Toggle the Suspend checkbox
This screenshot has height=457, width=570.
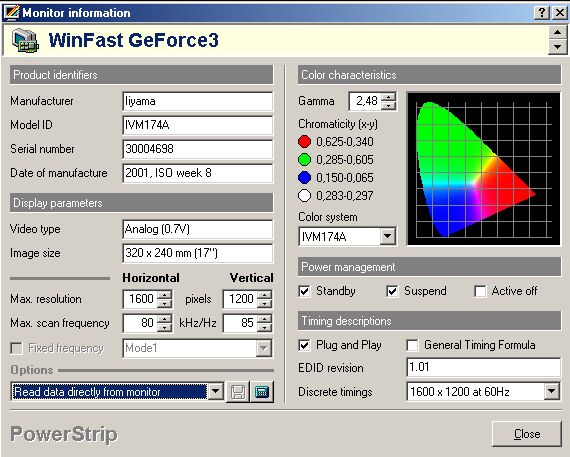point(392,291)
